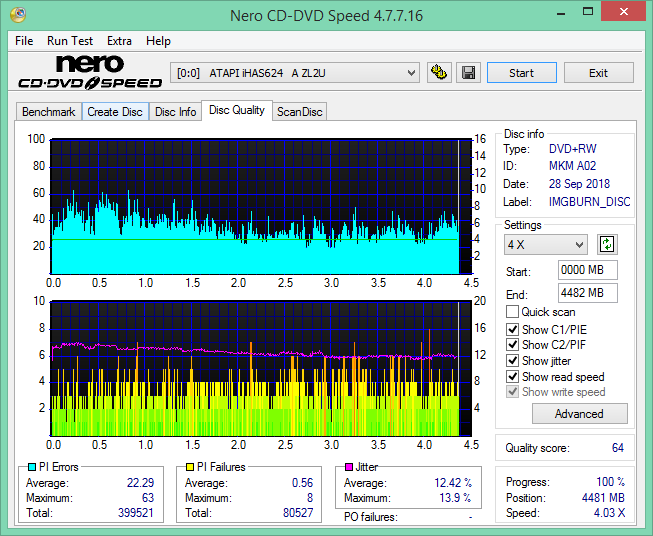The width and height of the screenshot is (653, 536).
Task: Click PI Errors total 399521
Action: [x=136, y=512]
